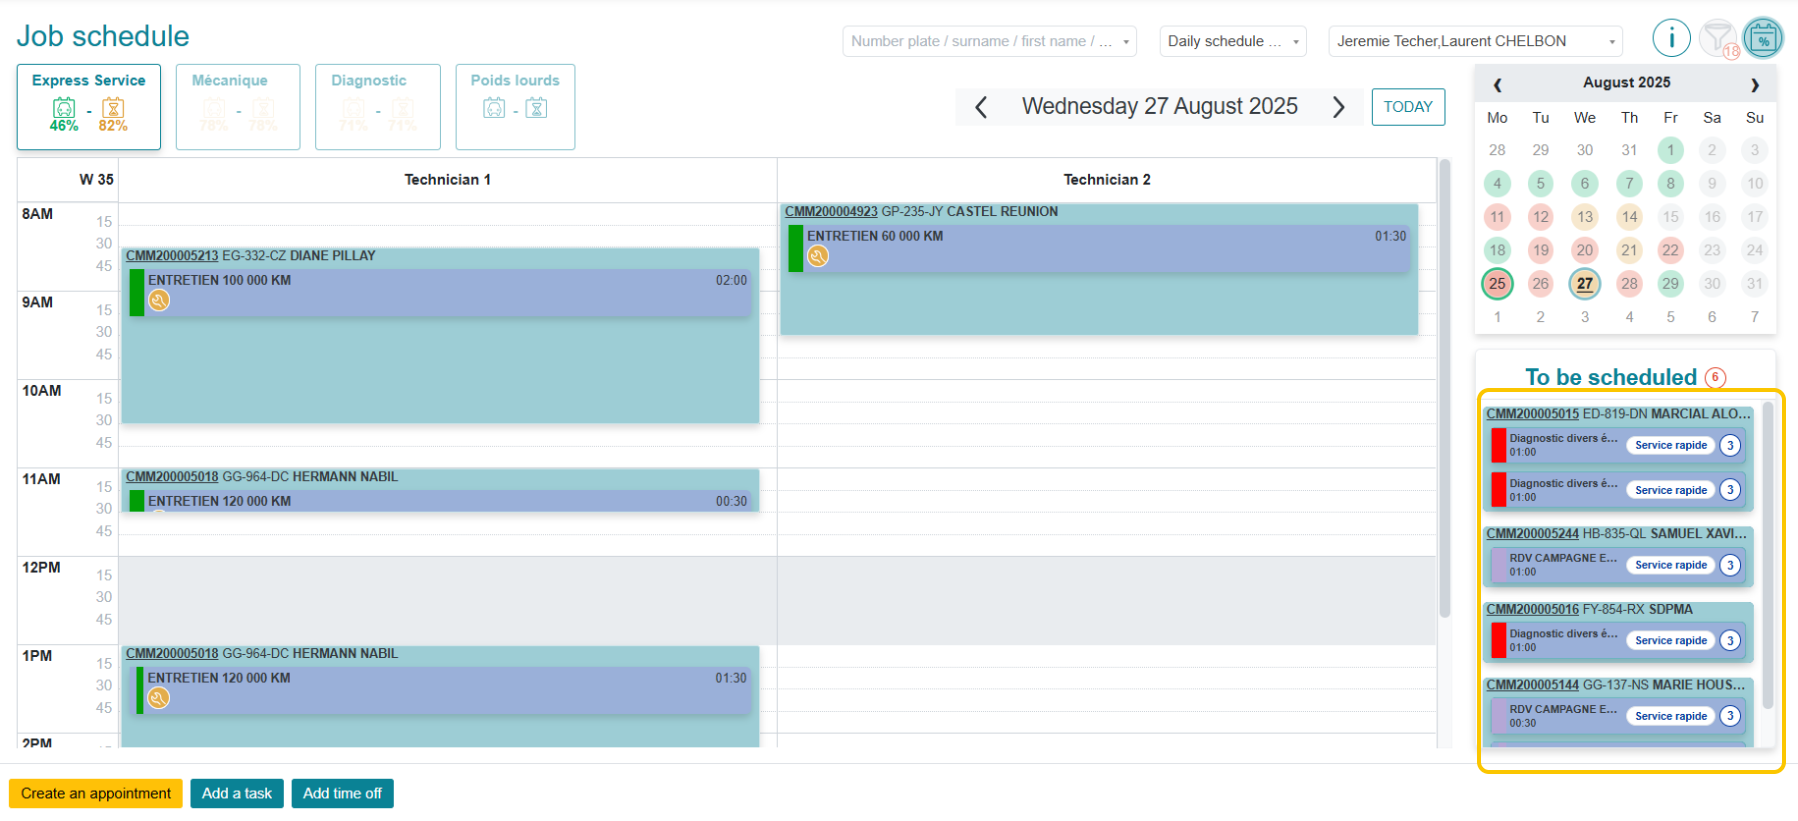Show previous month in August 2025 calendar
The image size is (1798, 821).
1497,85
